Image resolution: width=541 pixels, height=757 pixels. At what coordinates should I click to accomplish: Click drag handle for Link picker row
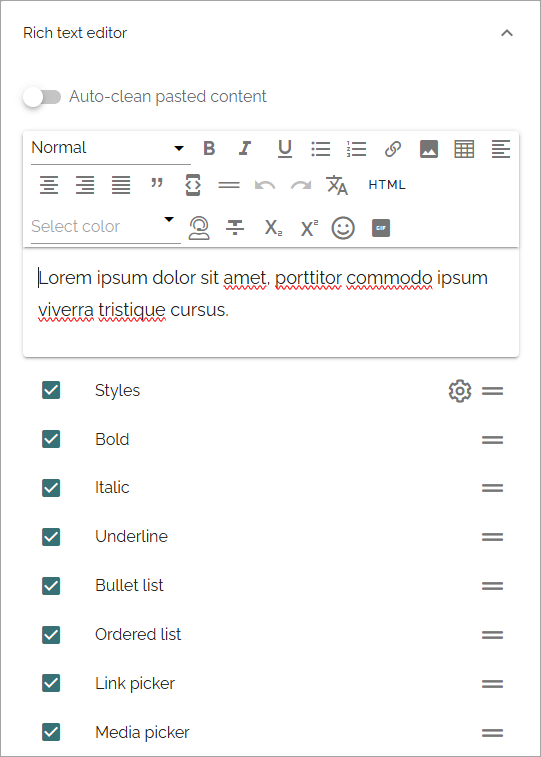click(492, 684)
